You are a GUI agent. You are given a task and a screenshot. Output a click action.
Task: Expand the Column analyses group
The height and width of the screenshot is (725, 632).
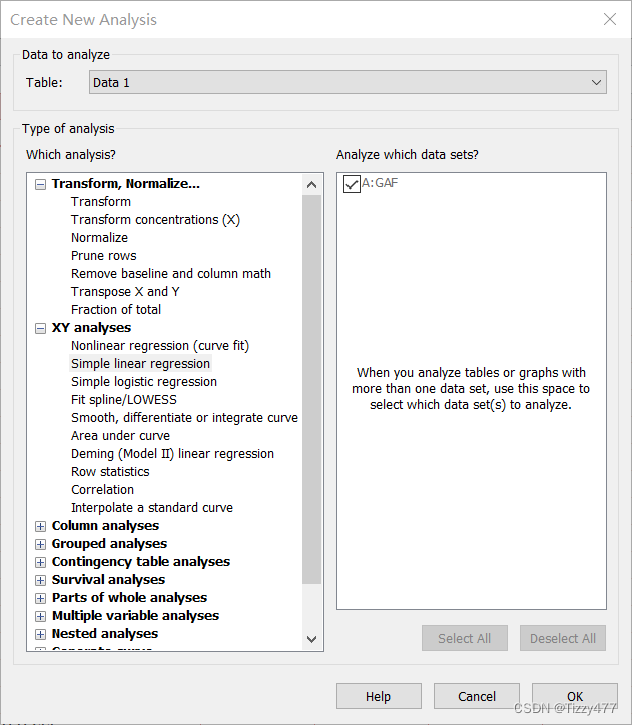coord(41,526)
